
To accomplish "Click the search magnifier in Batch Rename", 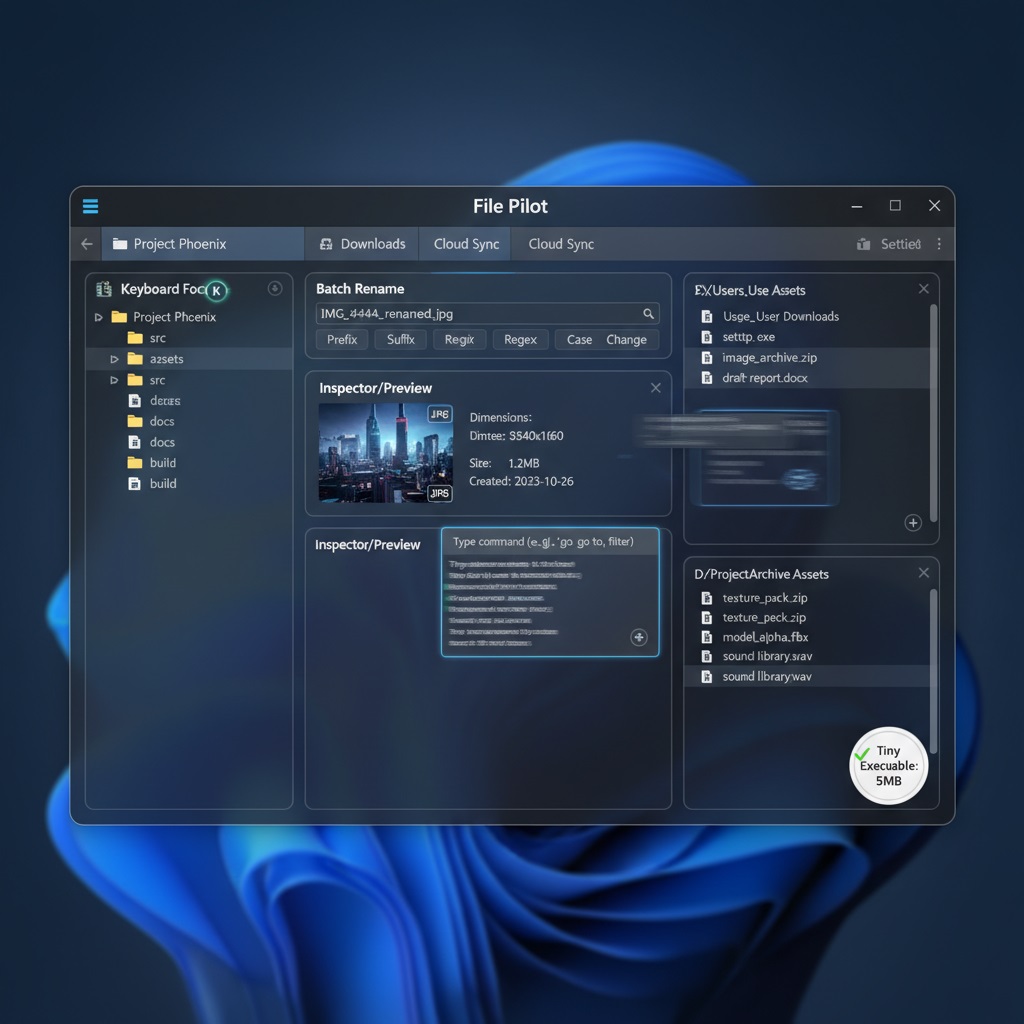I will pyautogui.click(x=648, y=313).
